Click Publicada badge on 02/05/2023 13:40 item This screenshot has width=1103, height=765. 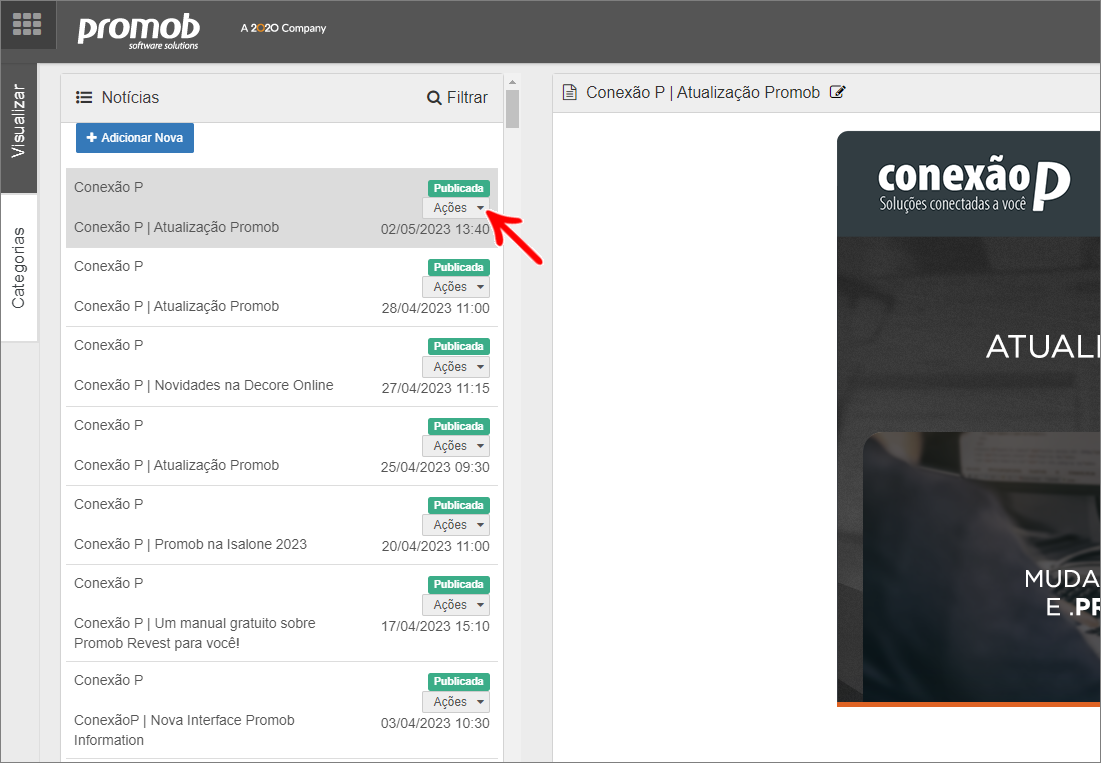(x=459, y=188)
